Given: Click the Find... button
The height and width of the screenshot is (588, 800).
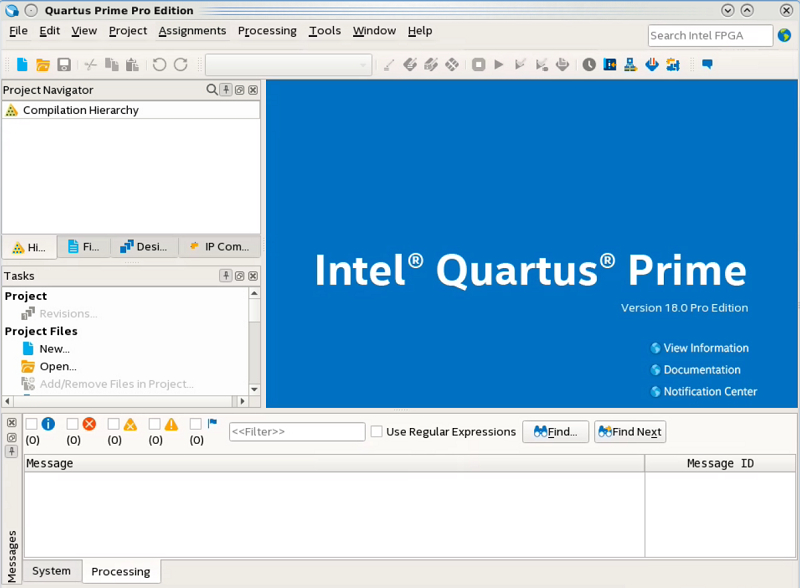Looking at the screenshot, I should 556,432.
